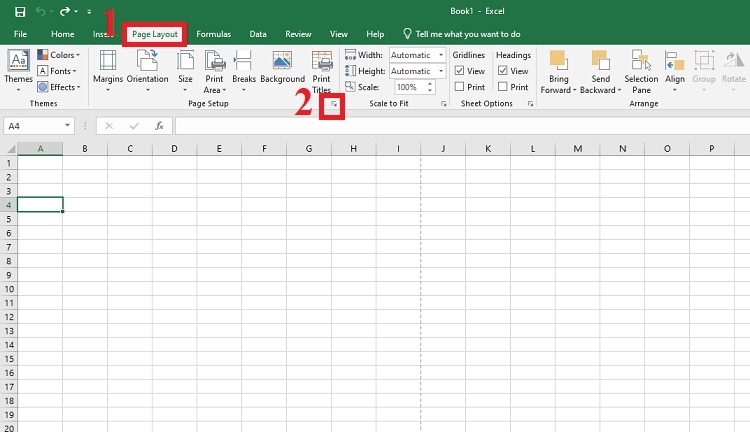Switch to the Formulas tab
This screenshot has height=432, width=750.
213,34
